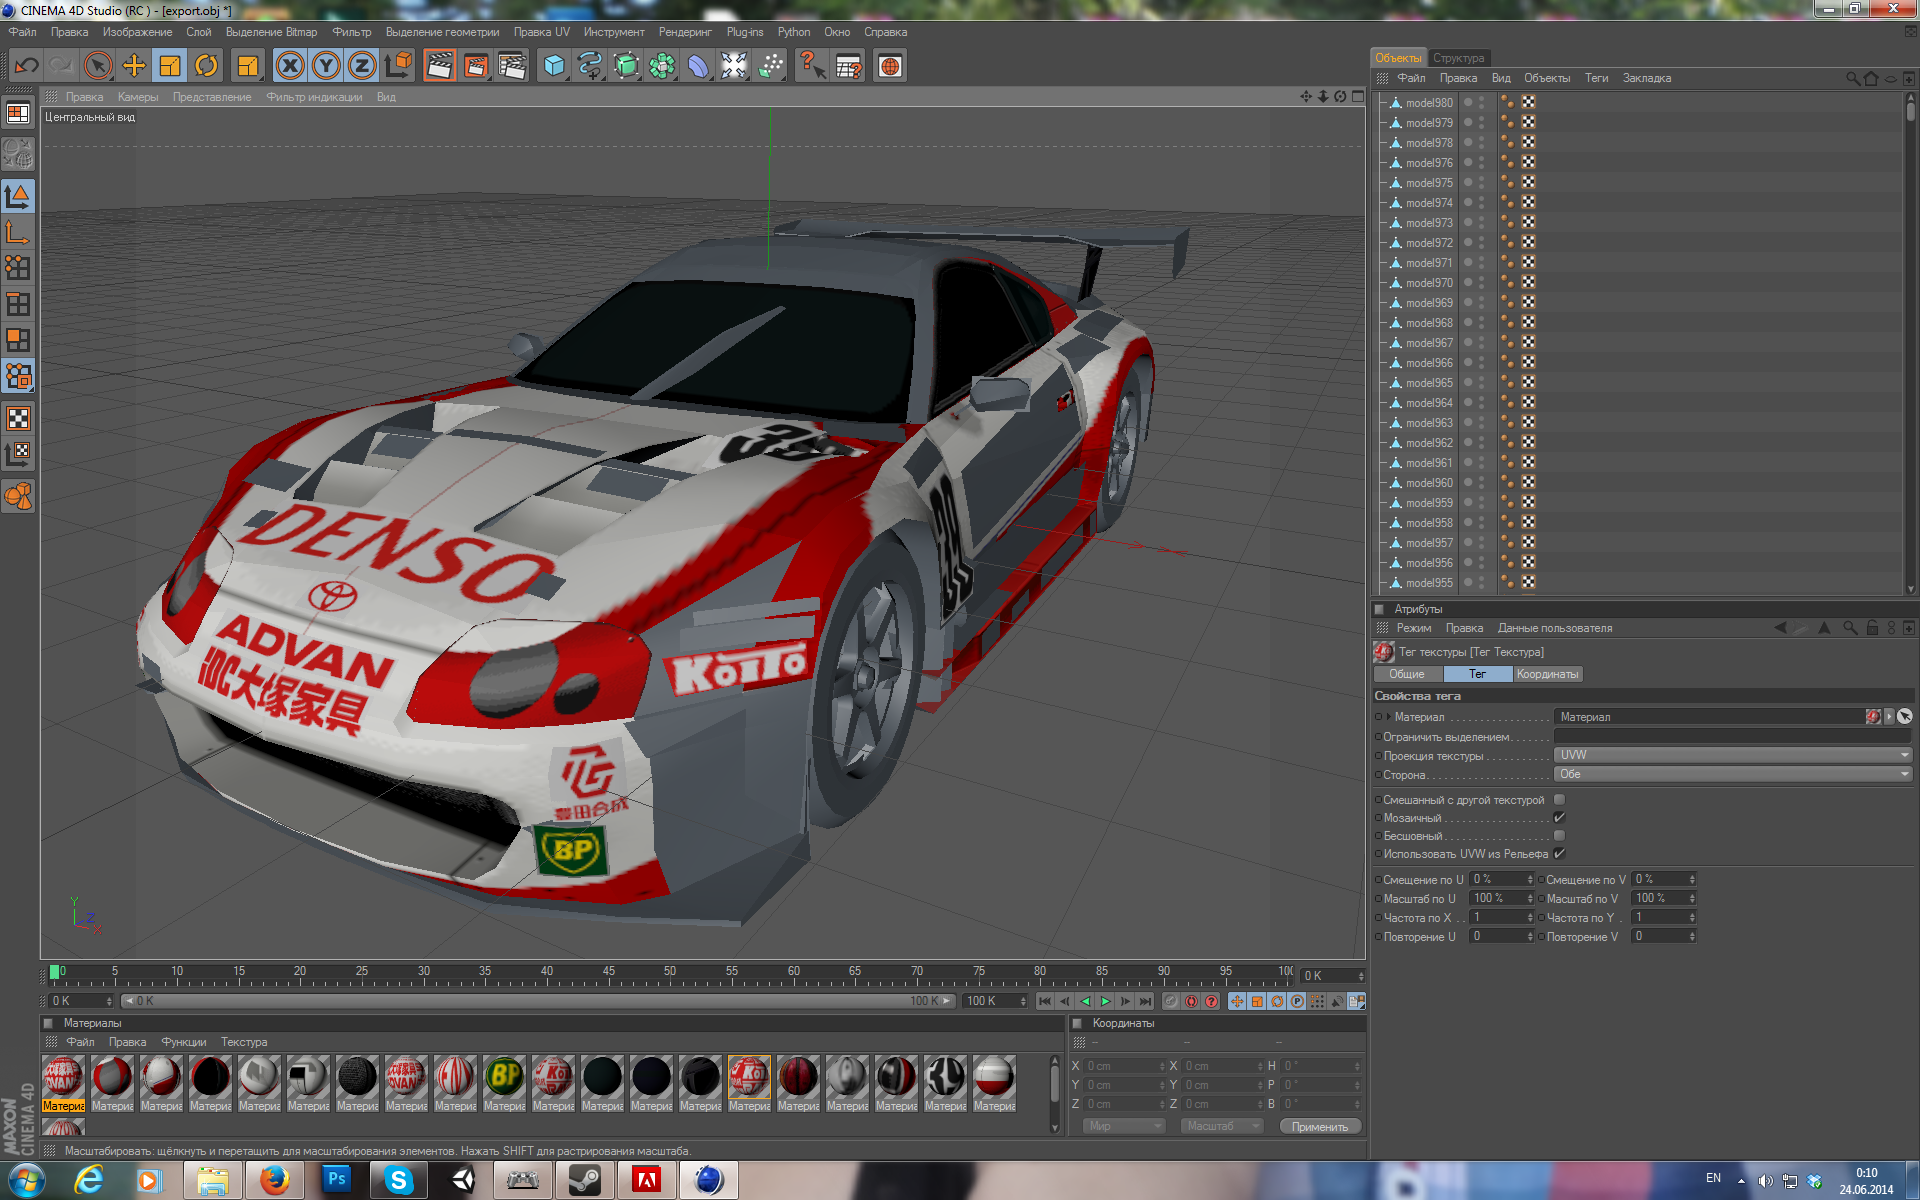Toggle the Мозаичный checkbox
The height and width of the screenshot is (1200, 1920).
[x=1559, y=818]
